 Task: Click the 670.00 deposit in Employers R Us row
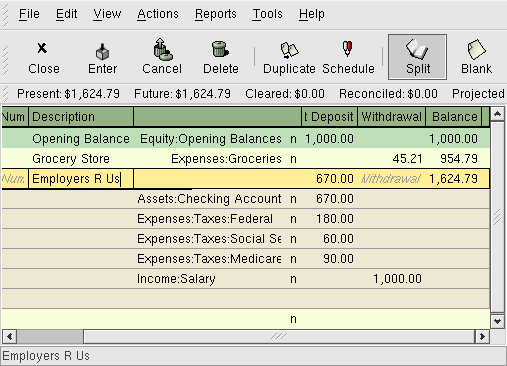click(335, 179)
